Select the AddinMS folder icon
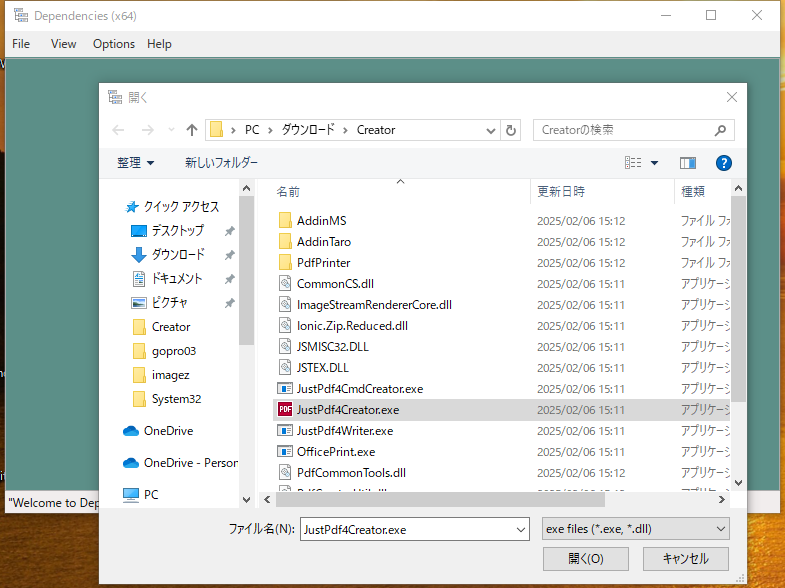 (x=285, y=221)
